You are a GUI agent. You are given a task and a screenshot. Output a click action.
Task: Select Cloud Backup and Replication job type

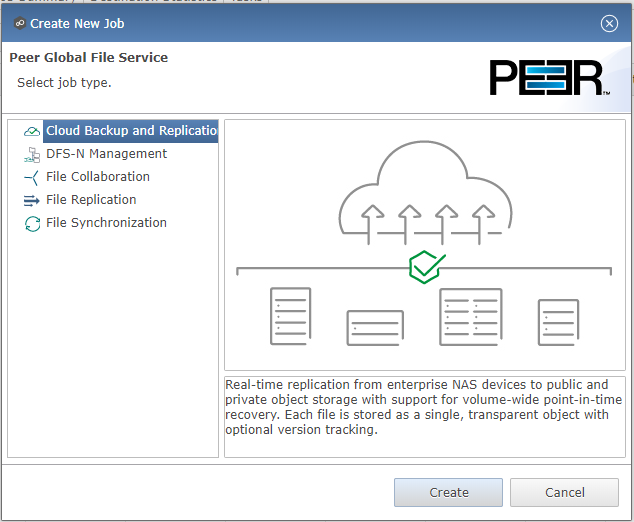tap(131, 131)
